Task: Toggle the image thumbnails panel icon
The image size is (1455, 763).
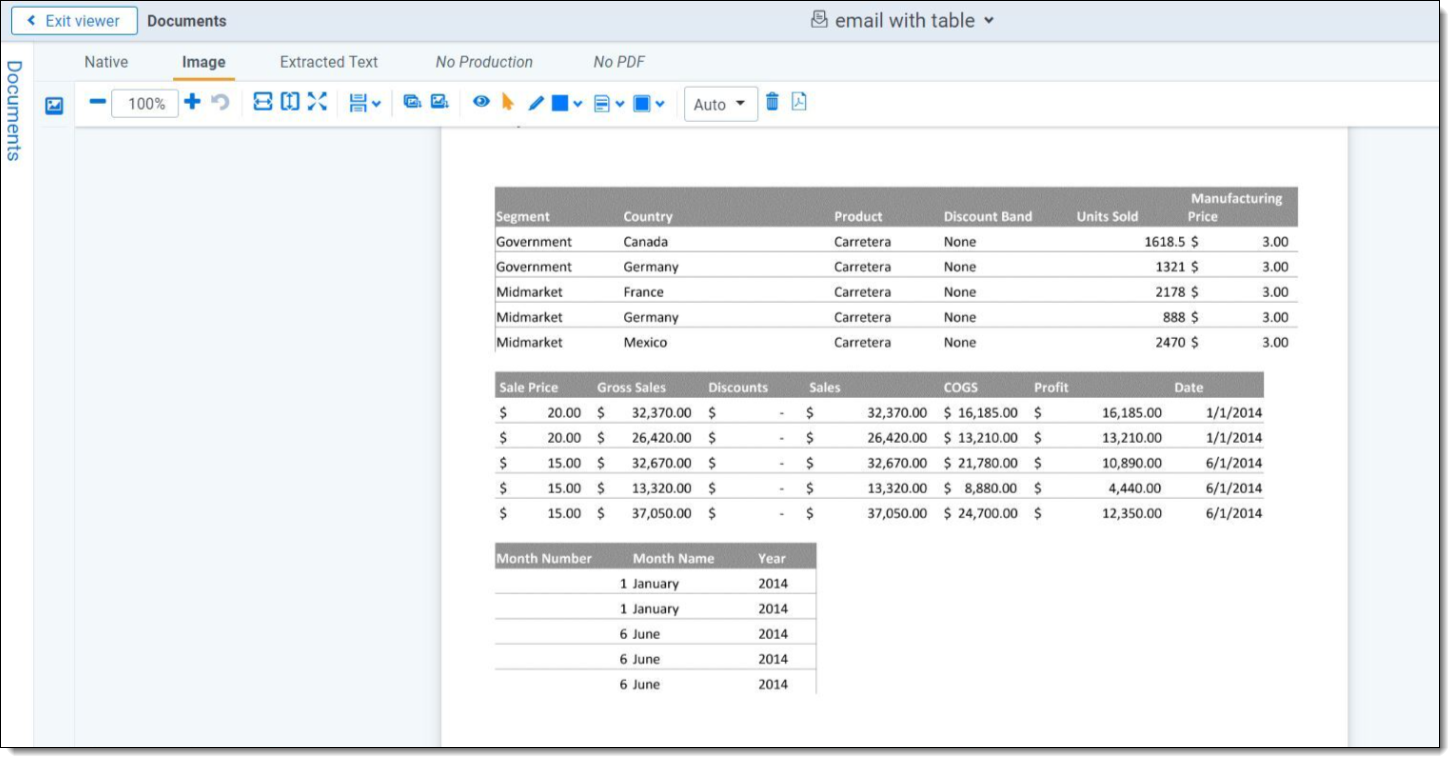Action: (x=54, y=105)
